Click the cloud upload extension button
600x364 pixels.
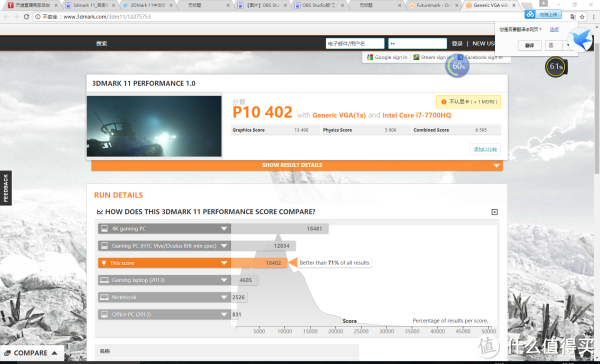[543, 15]
